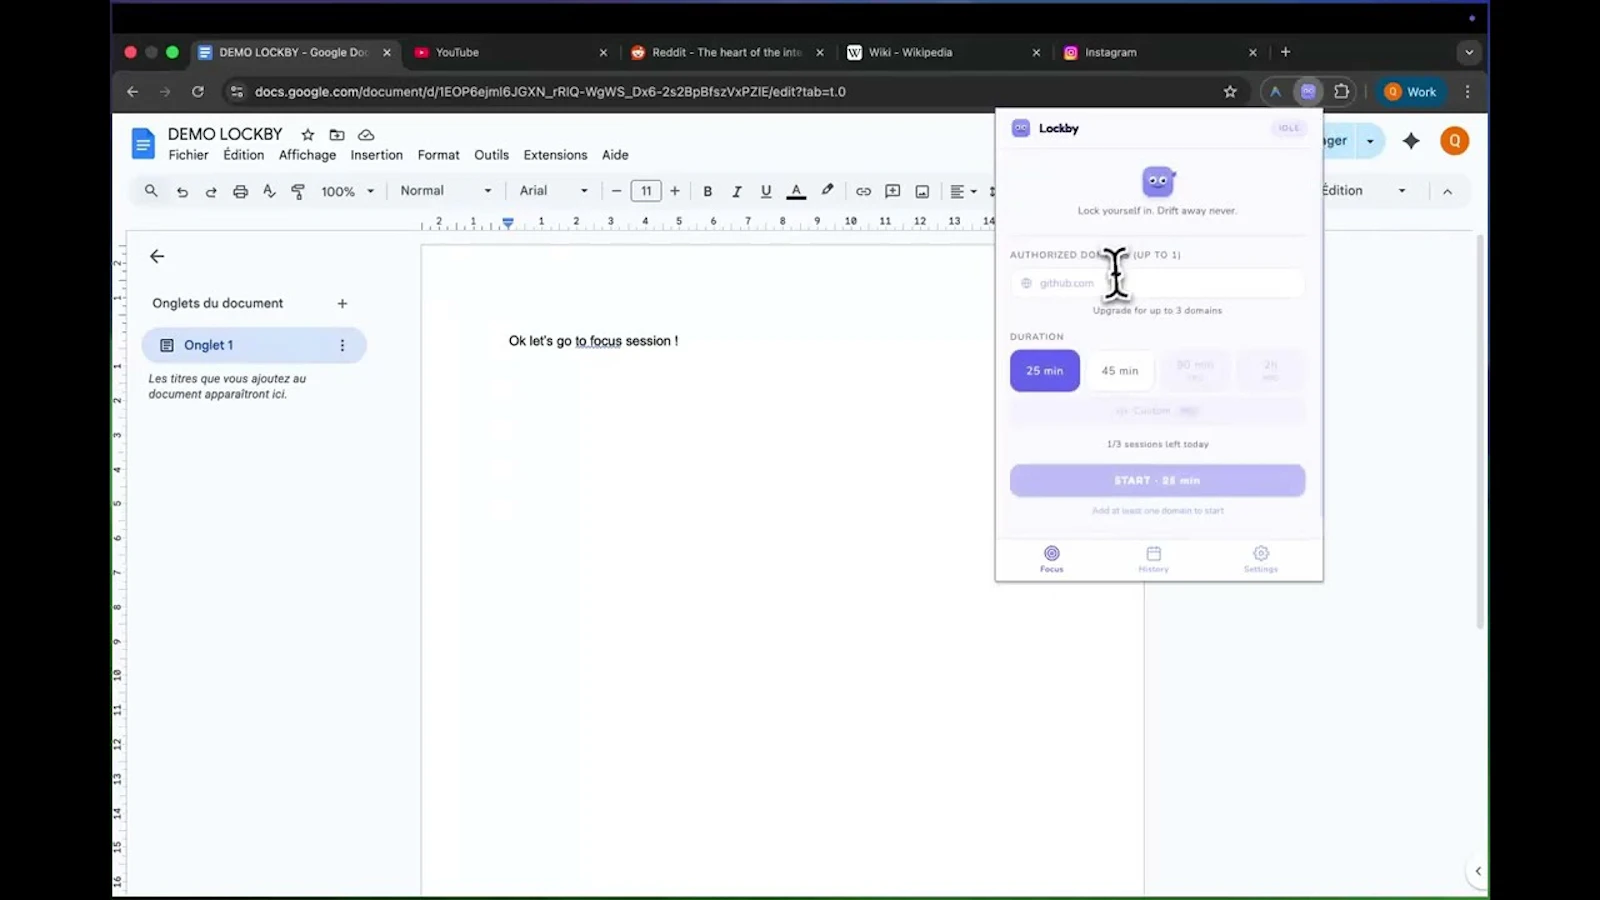Open the 100% zoom dropdown

tap(345, 190)
